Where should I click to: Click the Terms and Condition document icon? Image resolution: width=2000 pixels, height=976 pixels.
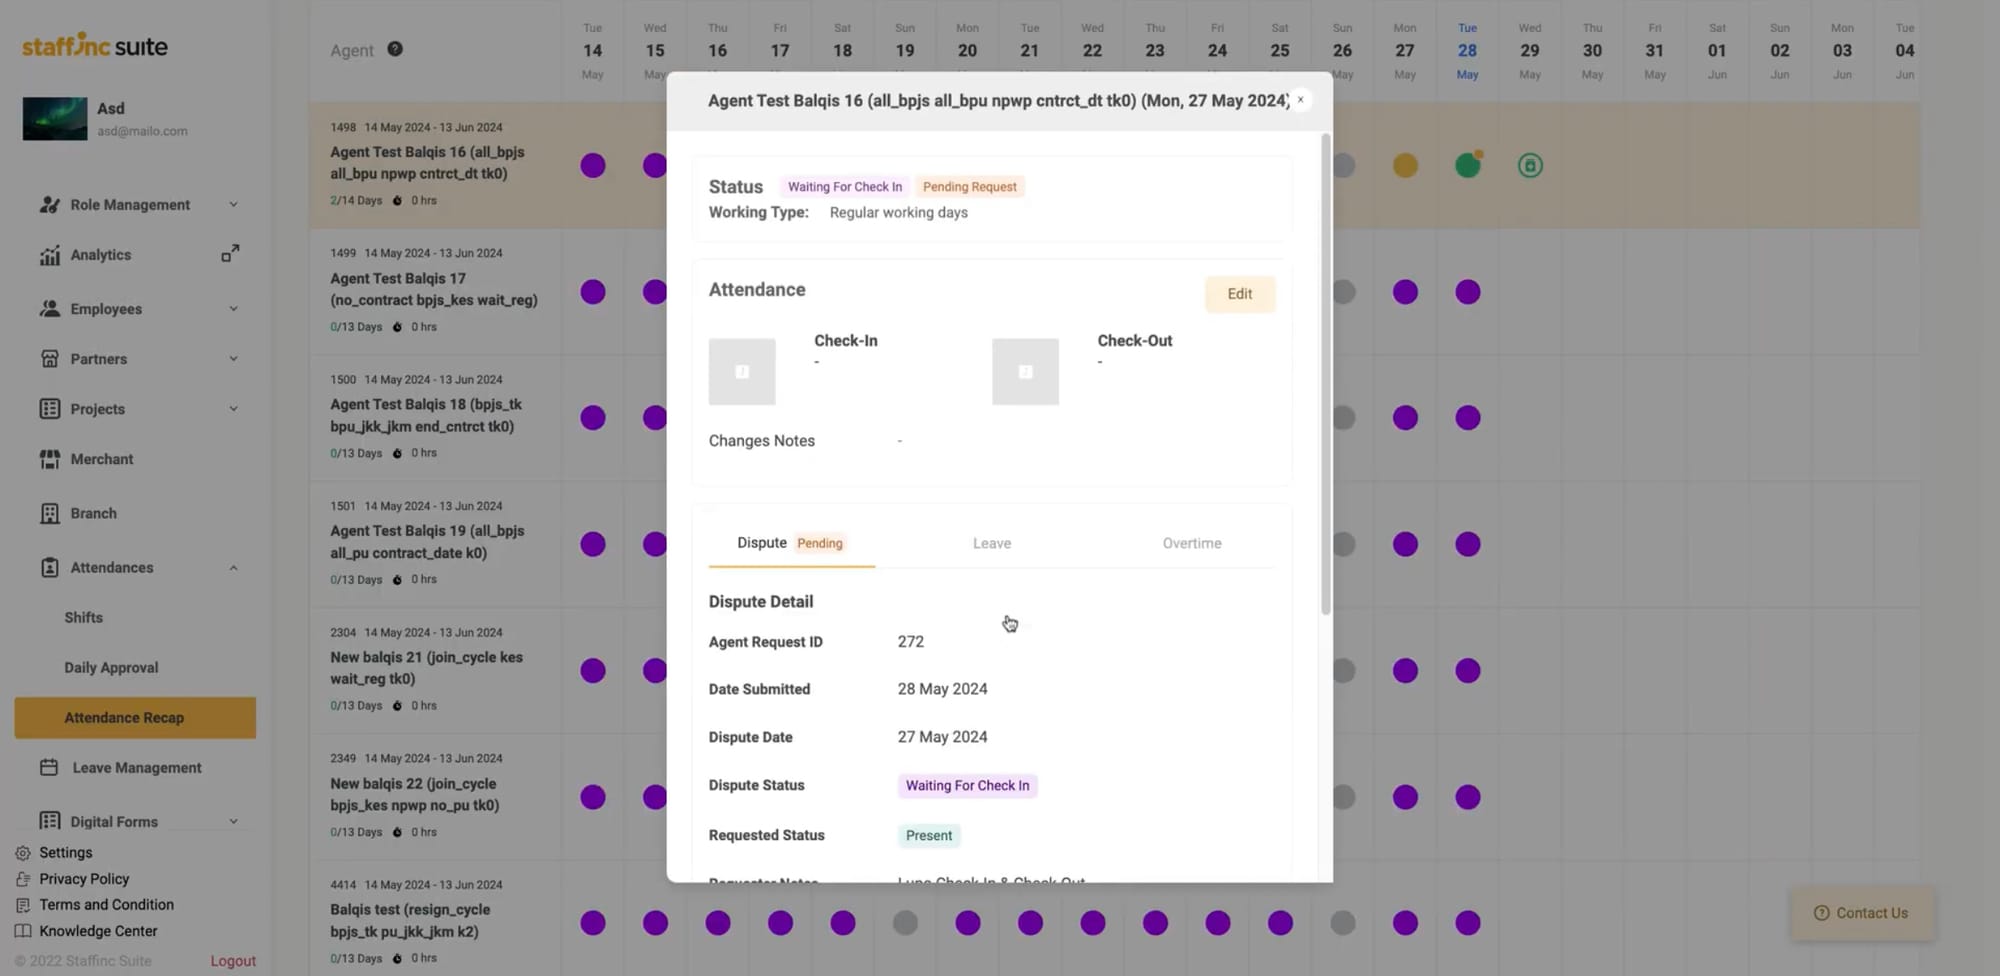coord(23,905)
